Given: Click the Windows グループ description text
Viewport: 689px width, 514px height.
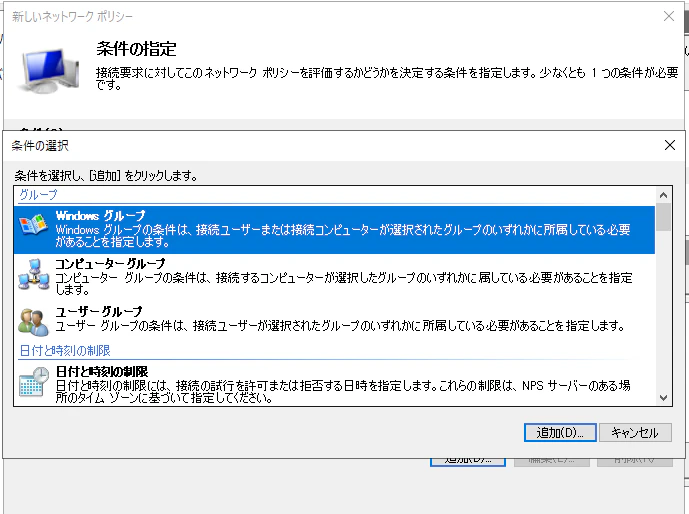Looking at the screenshot, I should click(x=343, y=235).
